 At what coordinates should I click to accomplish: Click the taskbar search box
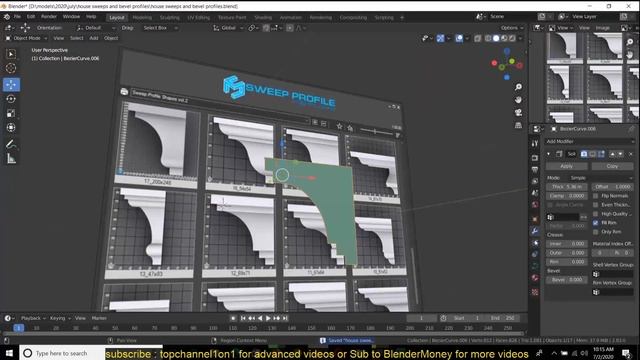(x=62, y=353)
